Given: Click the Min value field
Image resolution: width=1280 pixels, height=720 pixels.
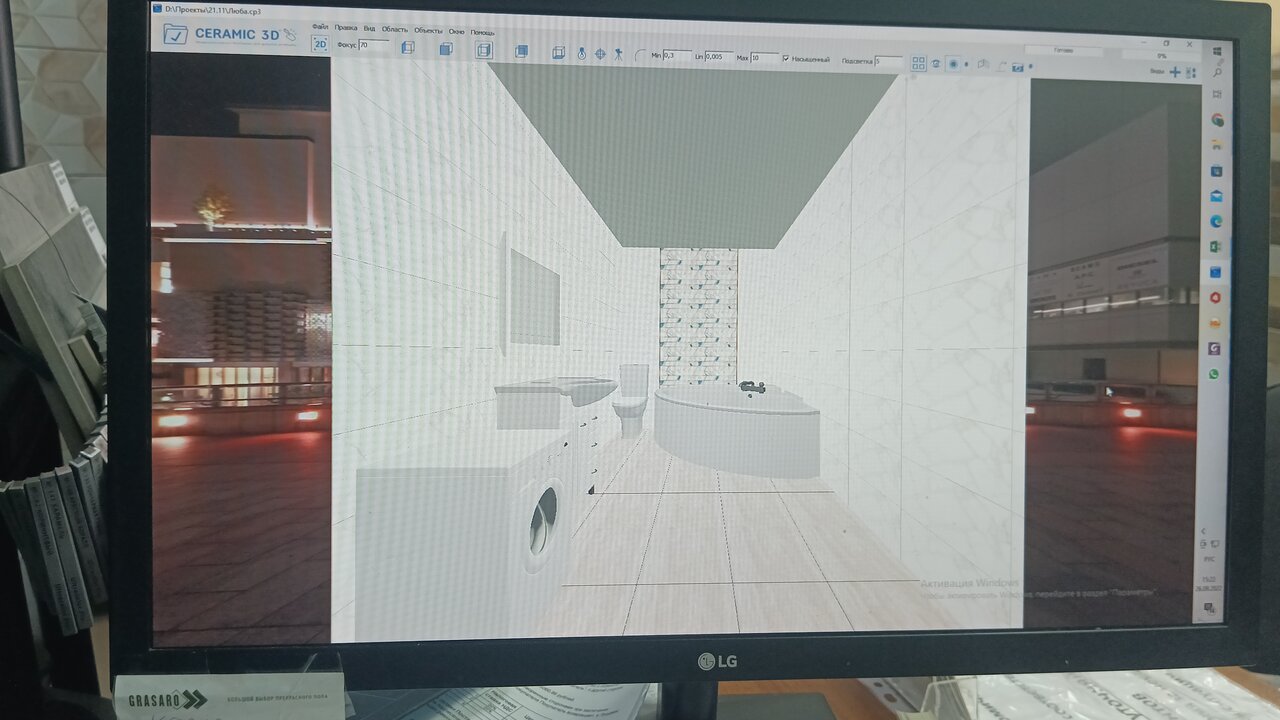Looking at the screenshot, I should (677, 56).
